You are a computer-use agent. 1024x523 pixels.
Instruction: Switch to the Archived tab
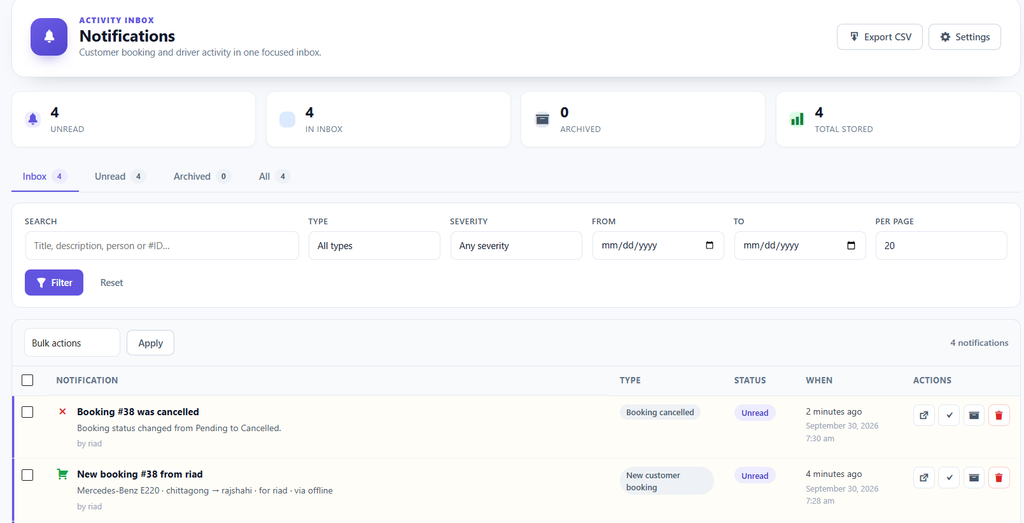[x=202, y=176]
